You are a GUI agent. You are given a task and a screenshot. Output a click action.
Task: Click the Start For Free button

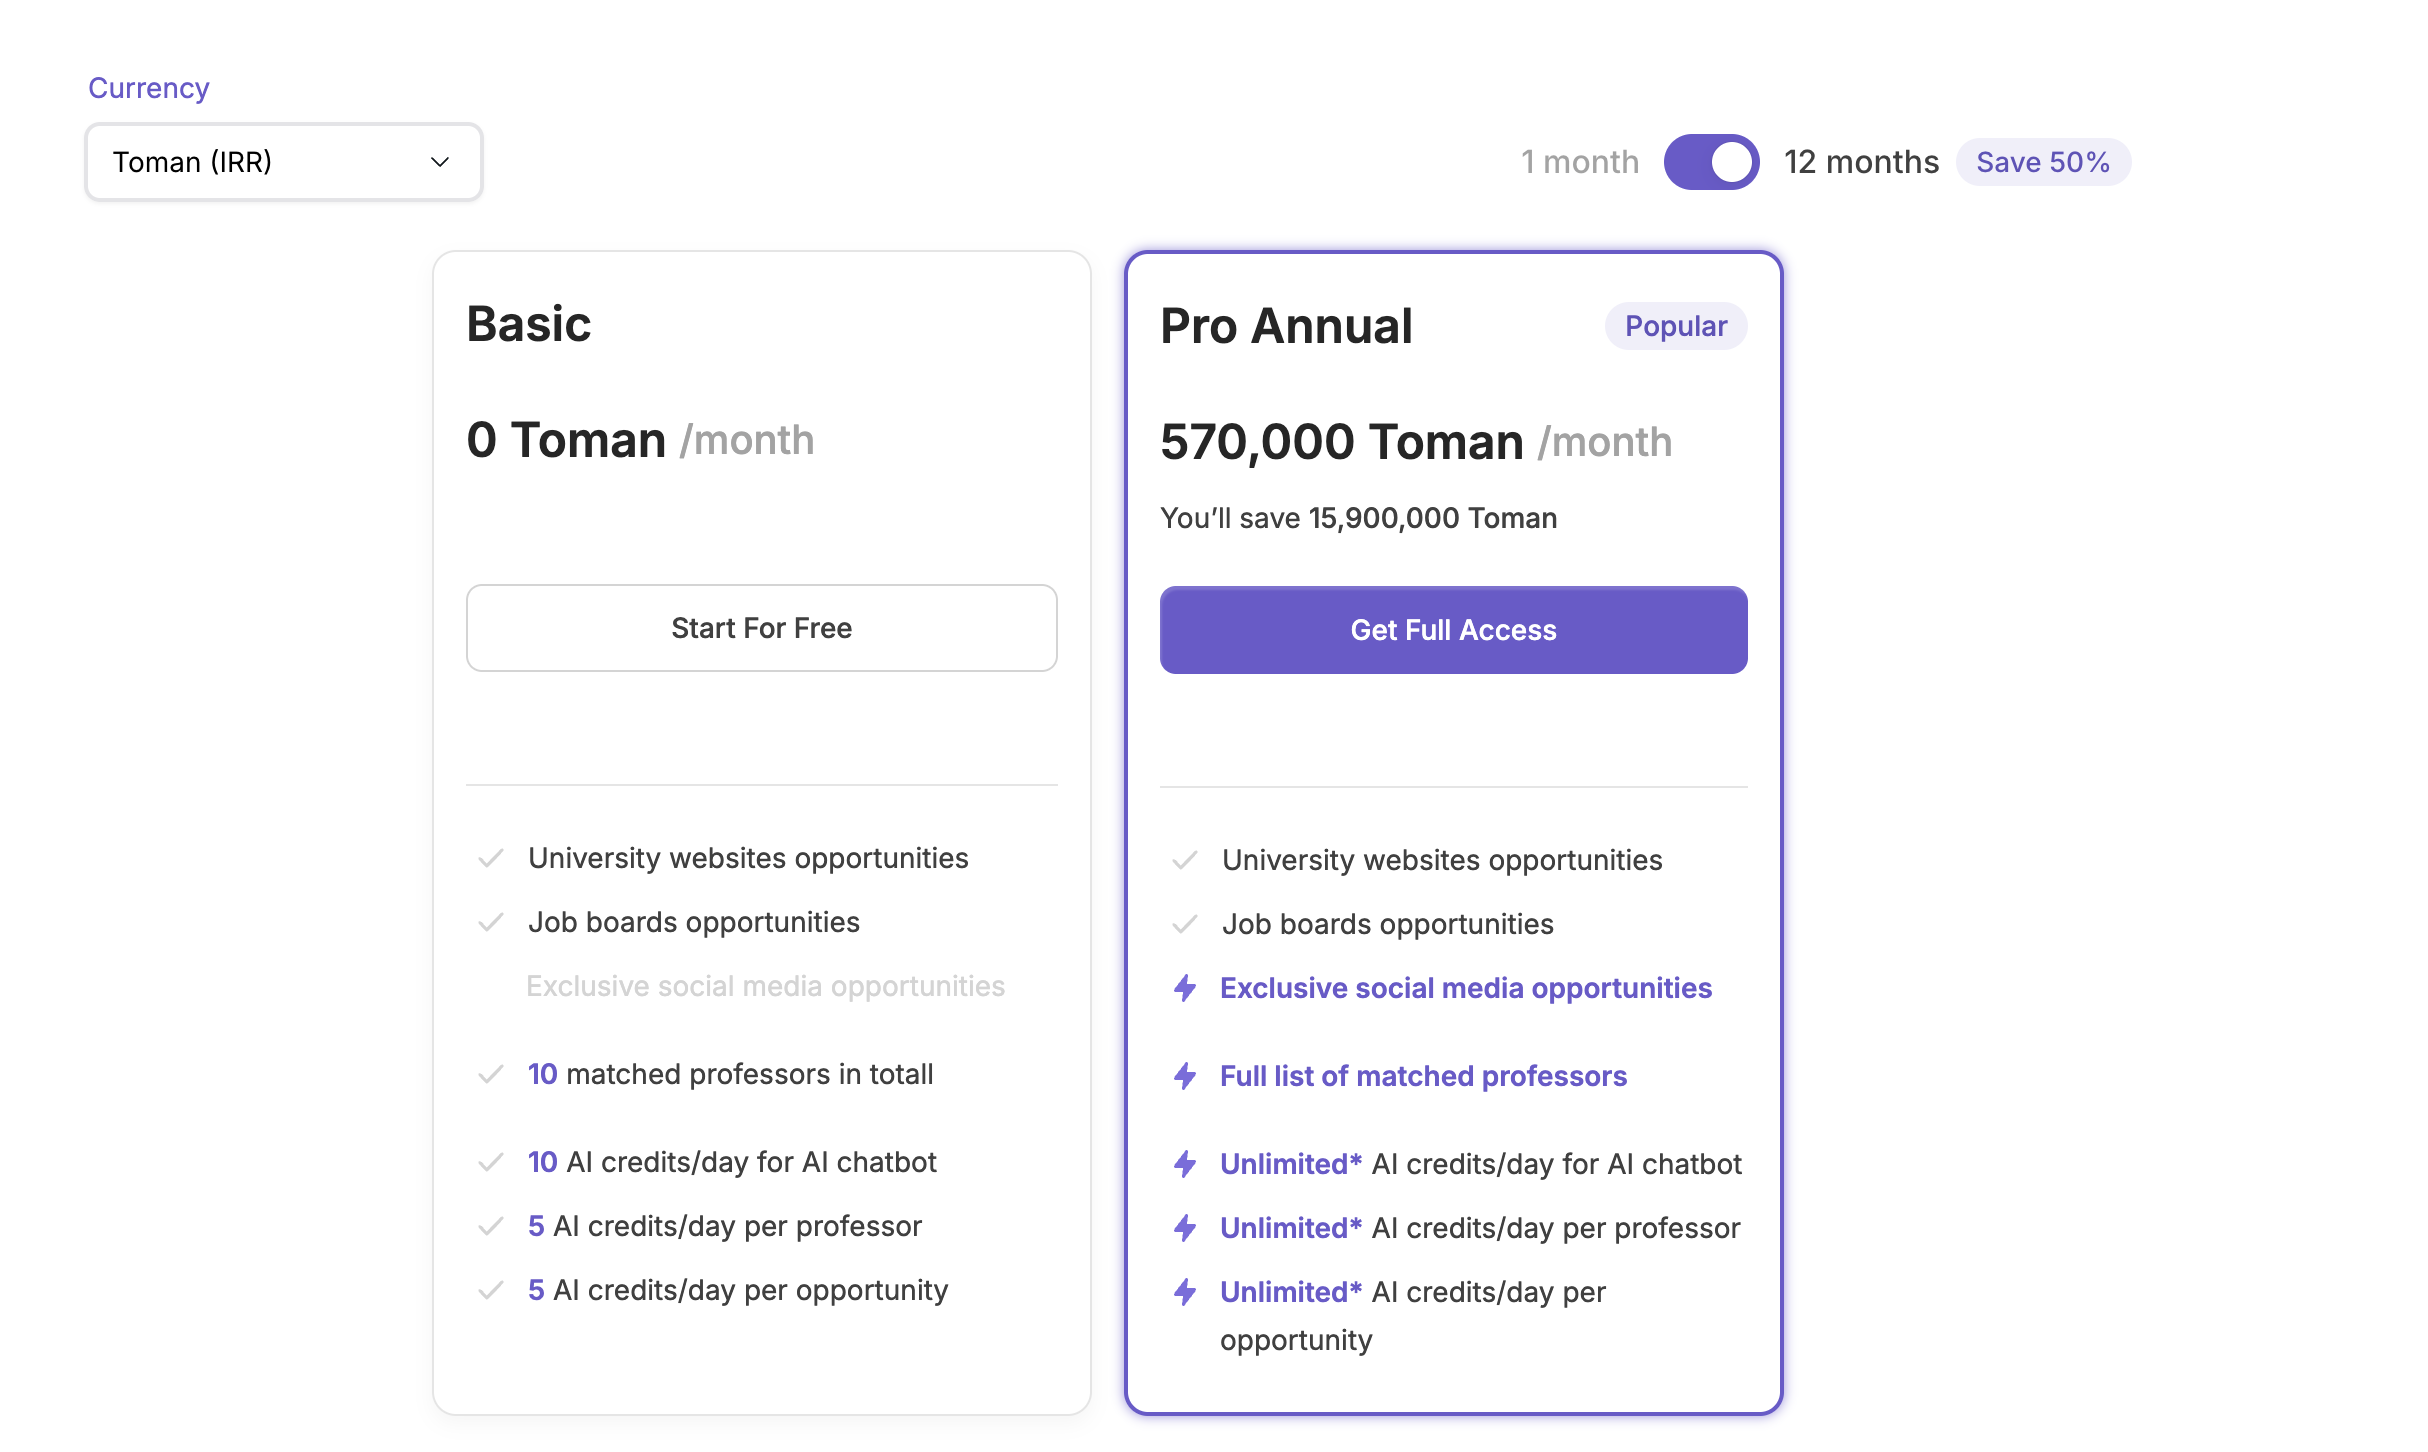(762, 628)
